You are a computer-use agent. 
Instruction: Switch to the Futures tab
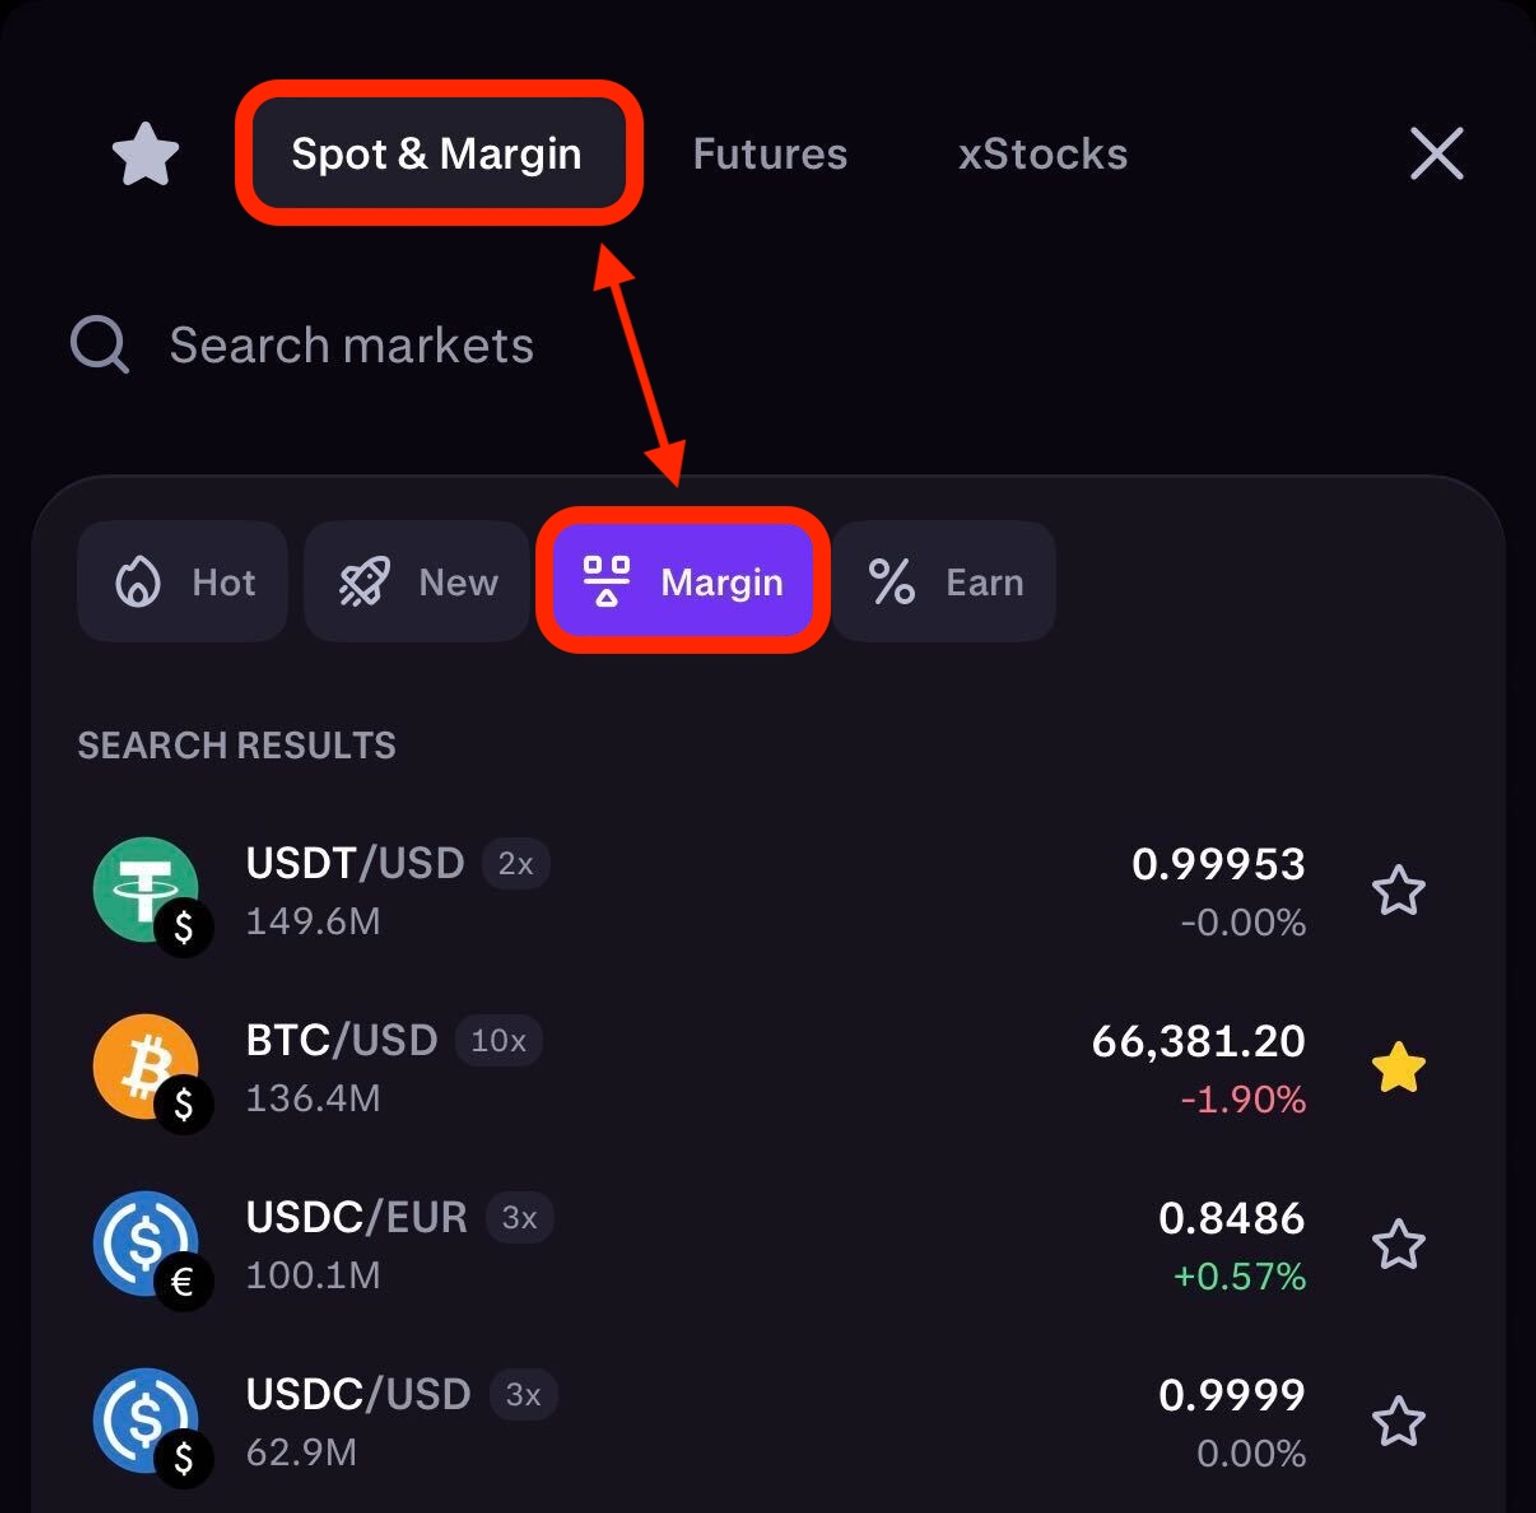click(x=770, y=154)
